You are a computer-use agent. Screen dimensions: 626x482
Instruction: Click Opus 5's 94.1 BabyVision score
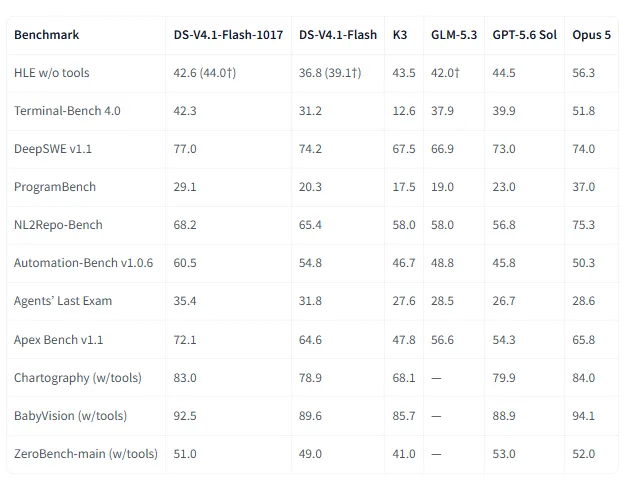(583, 416)
